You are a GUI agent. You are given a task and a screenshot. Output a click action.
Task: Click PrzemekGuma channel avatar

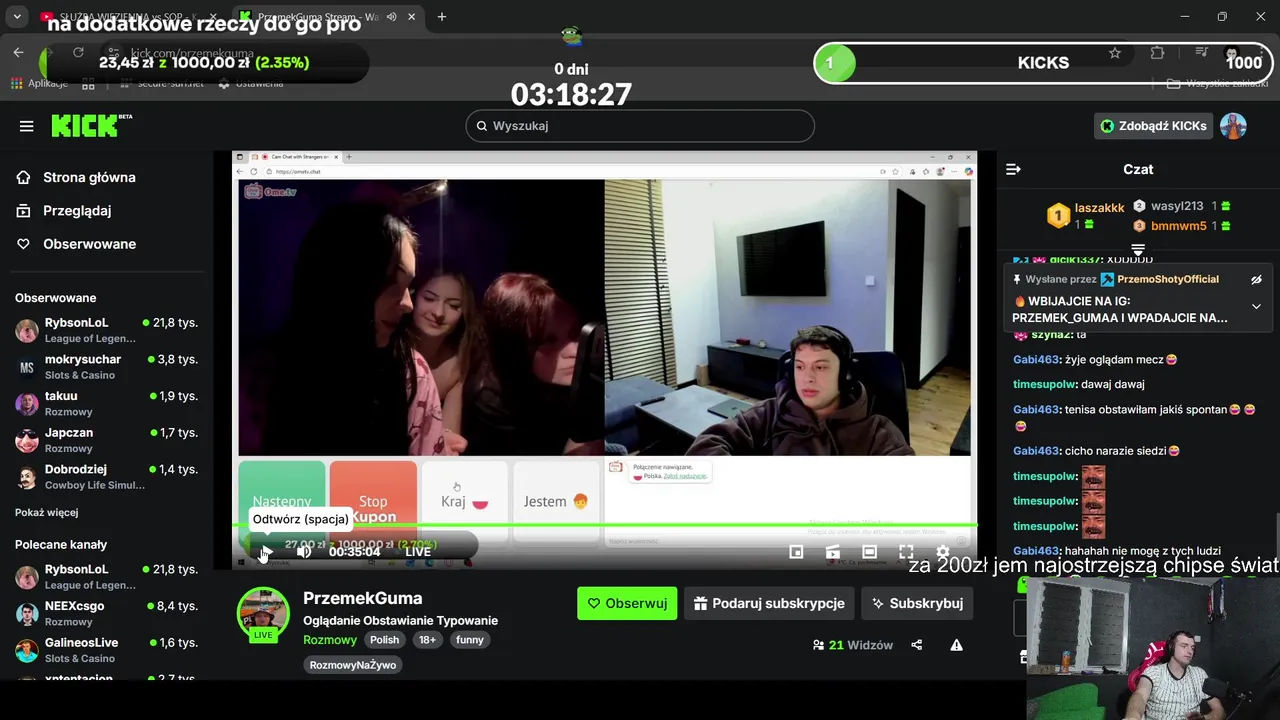point(263,613)
